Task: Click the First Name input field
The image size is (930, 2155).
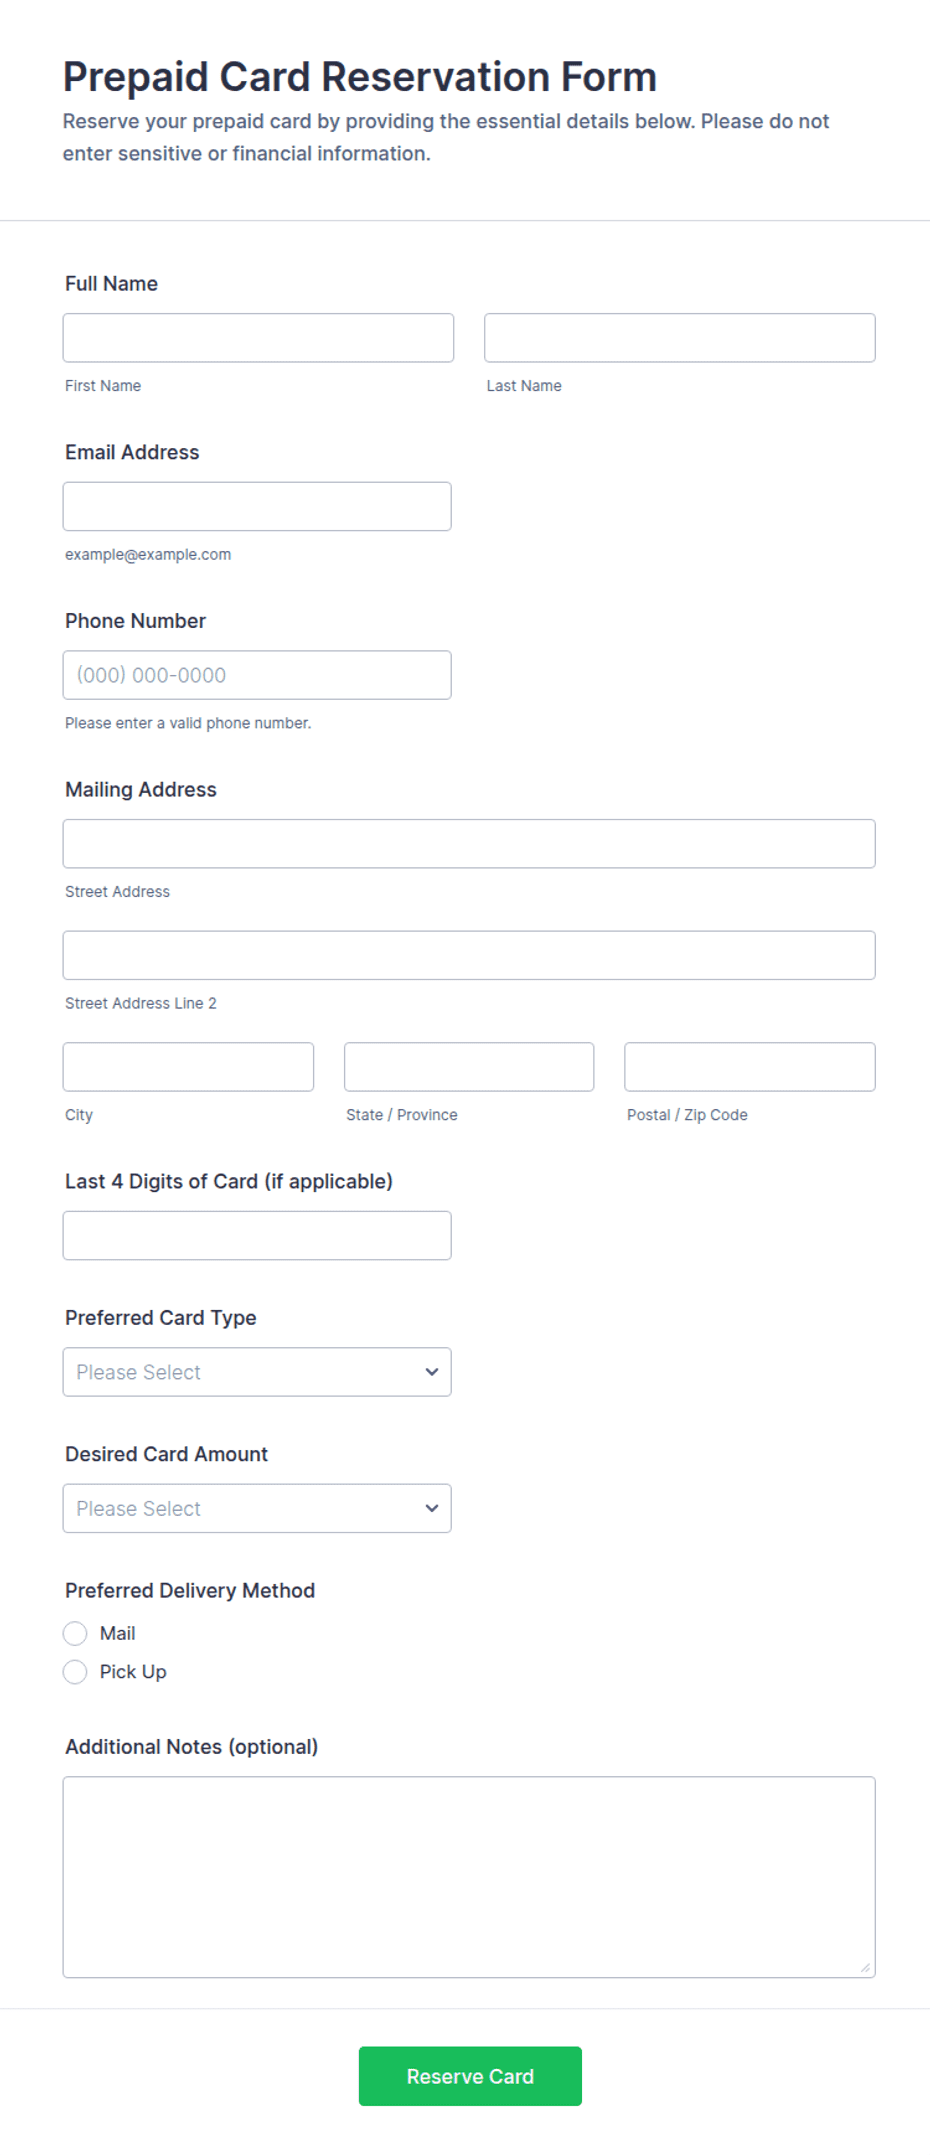Action: tap(258, 338)
